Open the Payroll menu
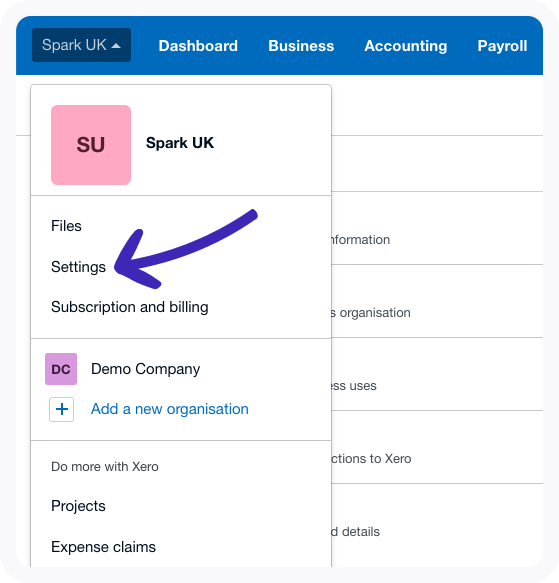559x583 pixels. click(x=502, y=46)
